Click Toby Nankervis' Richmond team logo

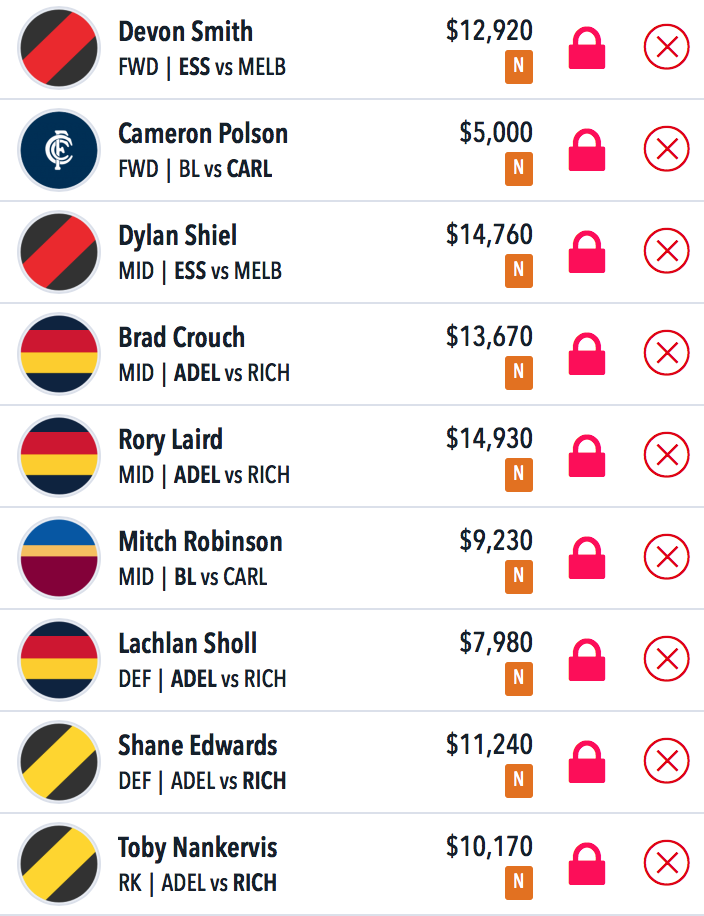[59, 863]
